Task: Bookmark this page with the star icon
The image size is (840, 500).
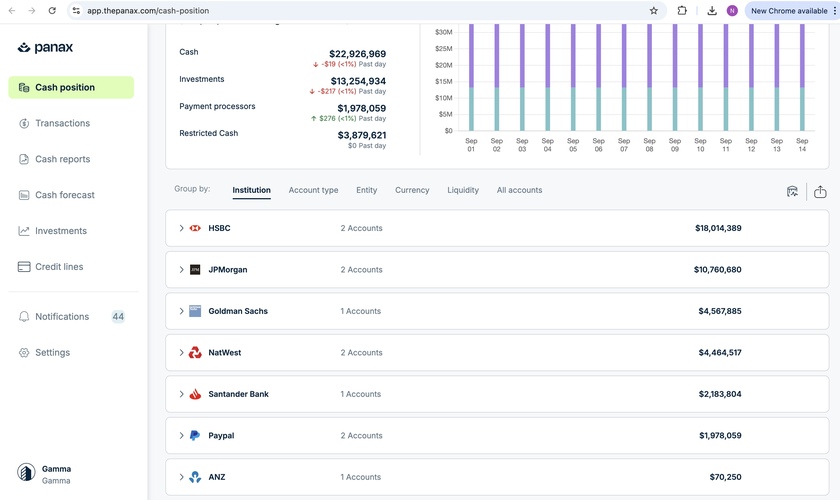Action: pyautogui.click(x=654, y=11)
